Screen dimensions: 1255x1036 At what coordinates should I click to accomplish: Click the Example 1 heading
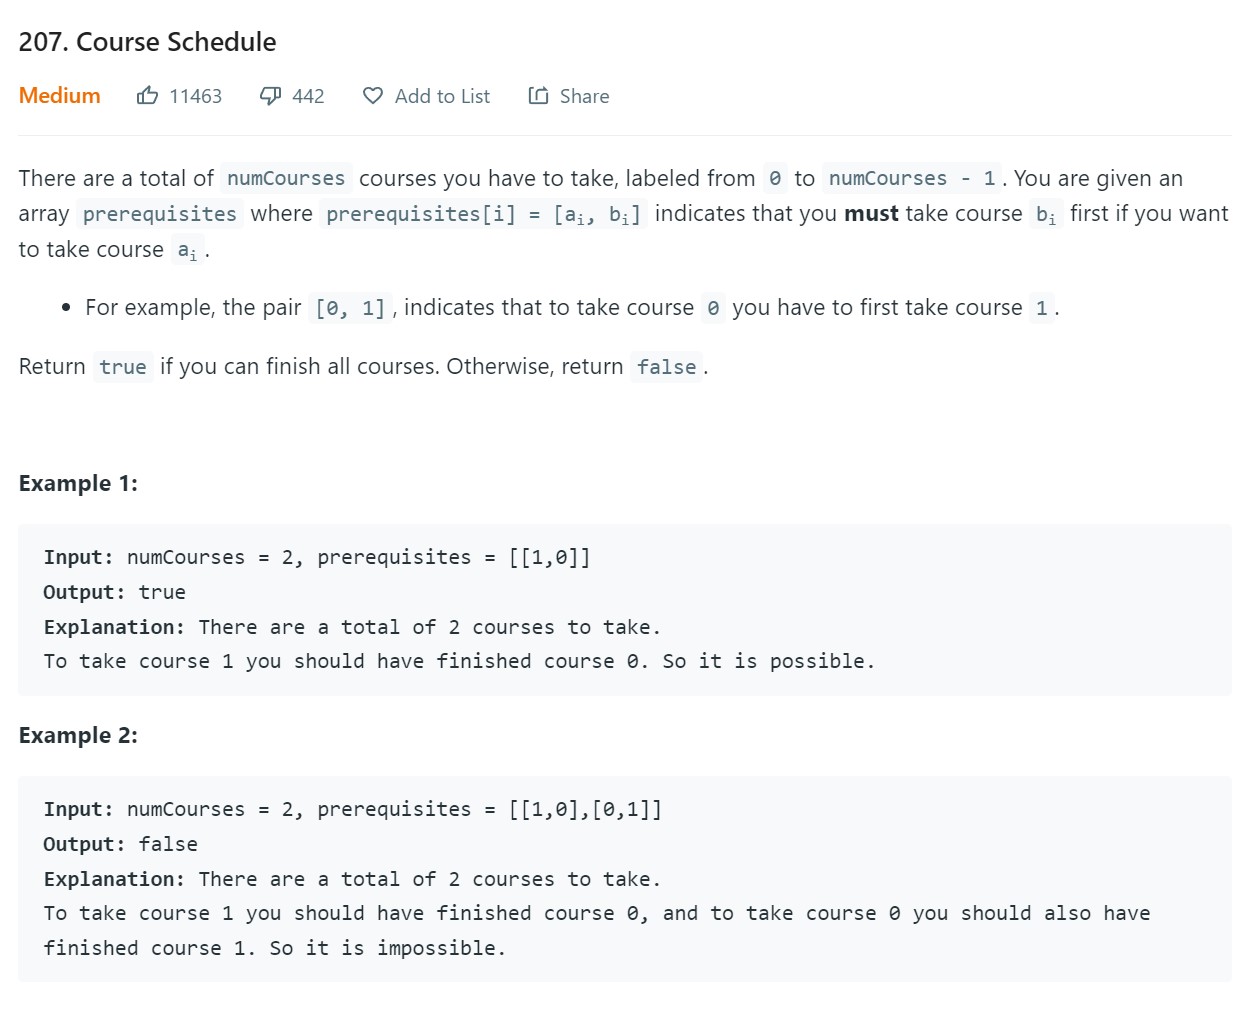pos(78,484)
